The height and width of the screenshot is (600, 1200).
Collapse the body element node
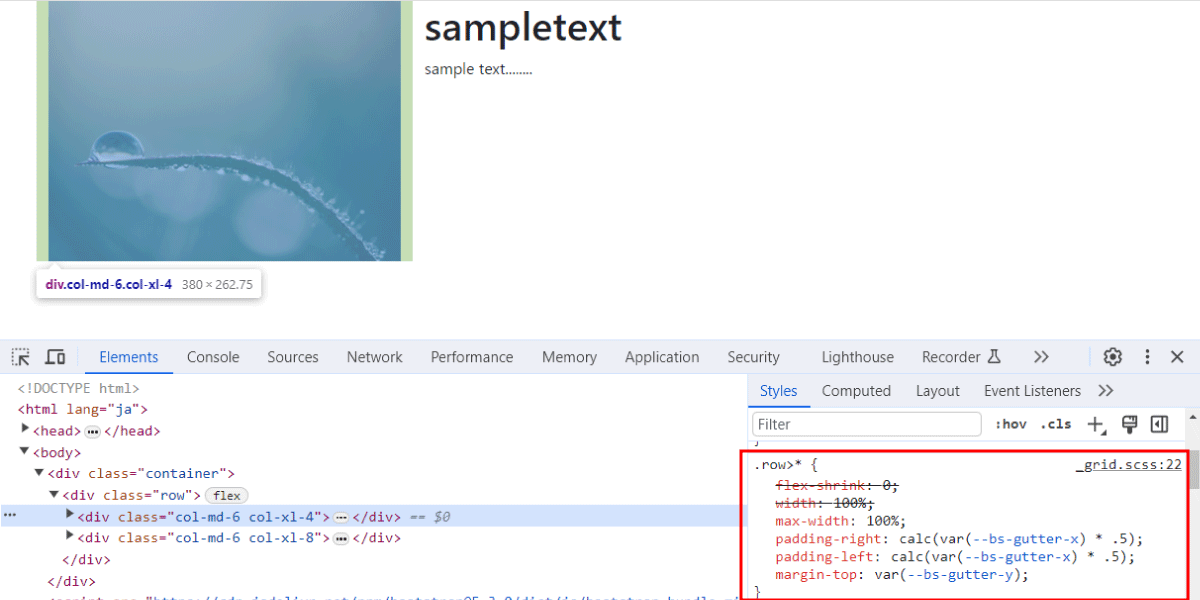[26, 452]
